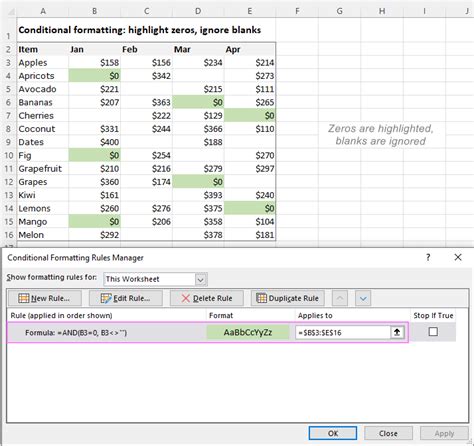Image resolution: width=474 pixels, height=446 pixels.
Task: Move rule down with arrow button
Action: (x=363, y=298)
